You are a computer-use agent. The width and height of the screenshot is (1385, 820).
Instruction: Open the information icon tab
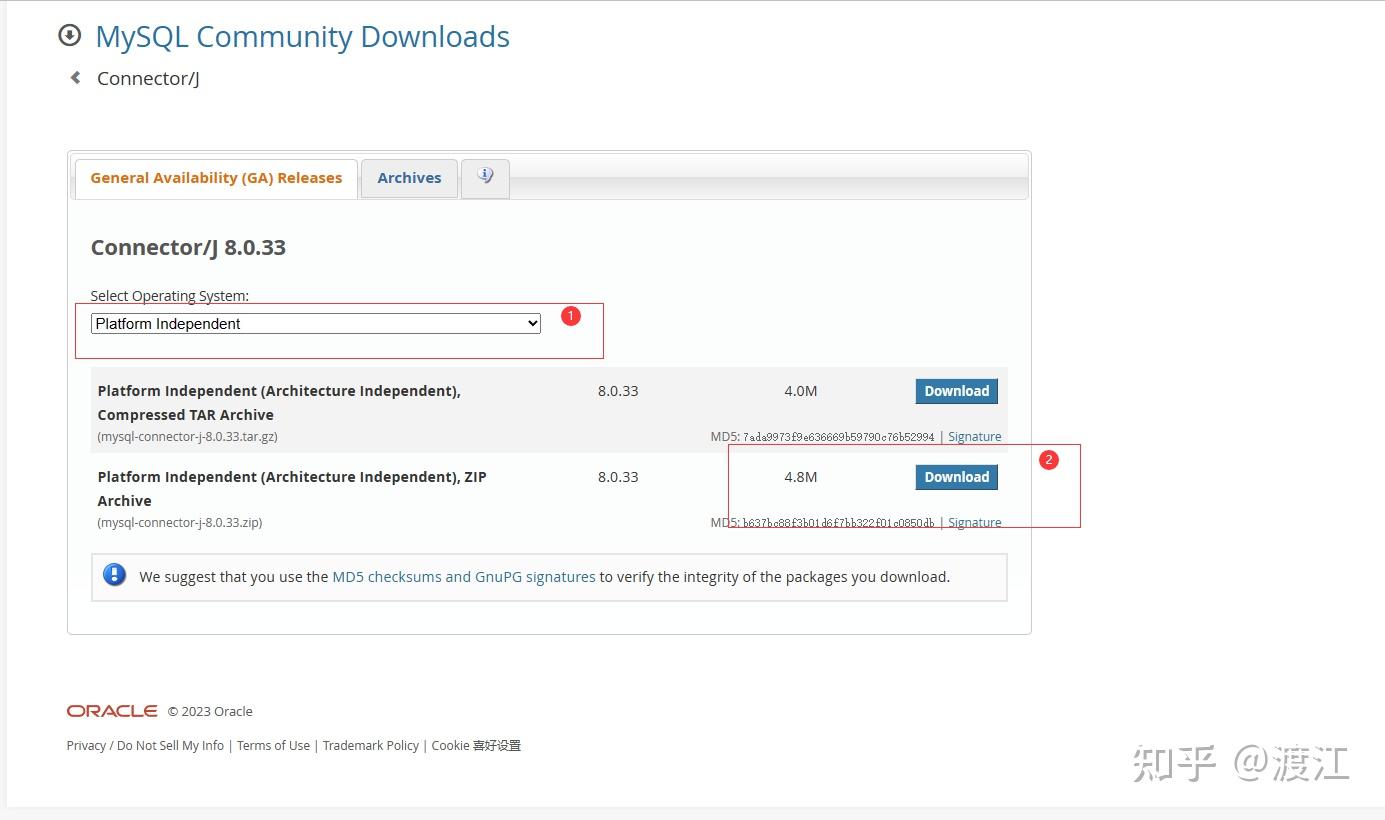[485, 178]
